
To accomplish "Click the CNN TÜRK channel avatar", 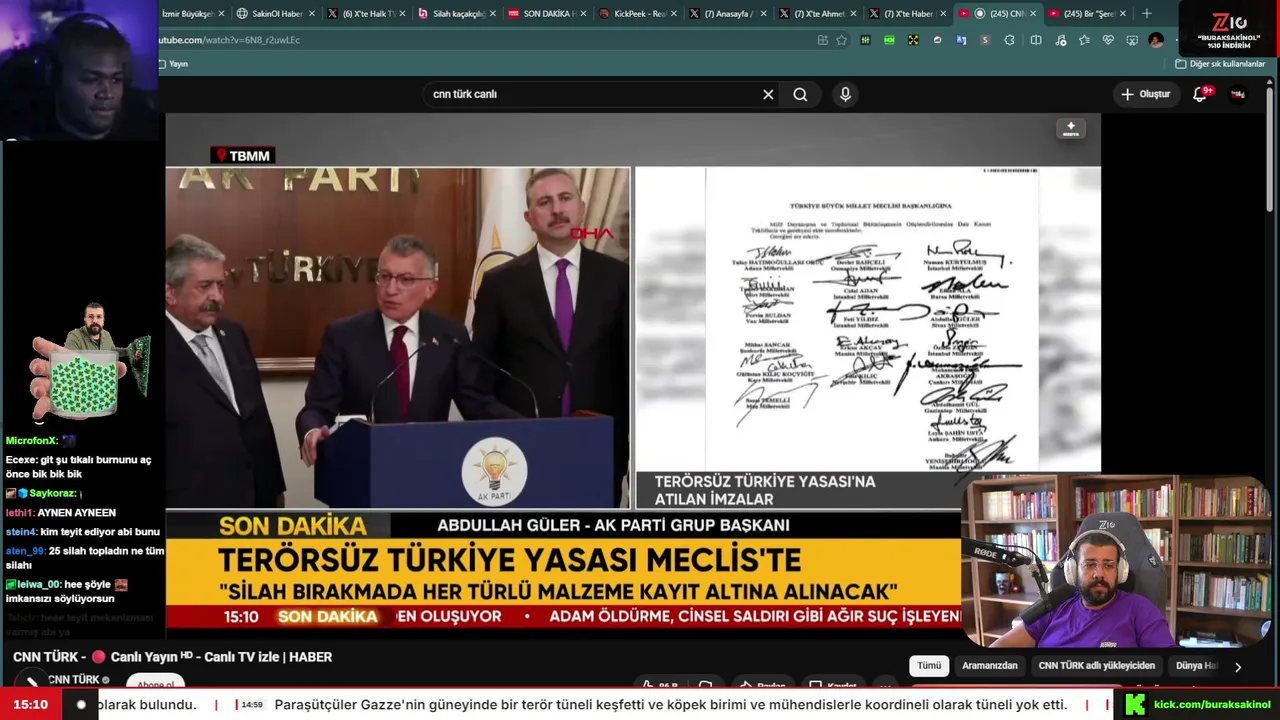I will click(x=30, y=681).
